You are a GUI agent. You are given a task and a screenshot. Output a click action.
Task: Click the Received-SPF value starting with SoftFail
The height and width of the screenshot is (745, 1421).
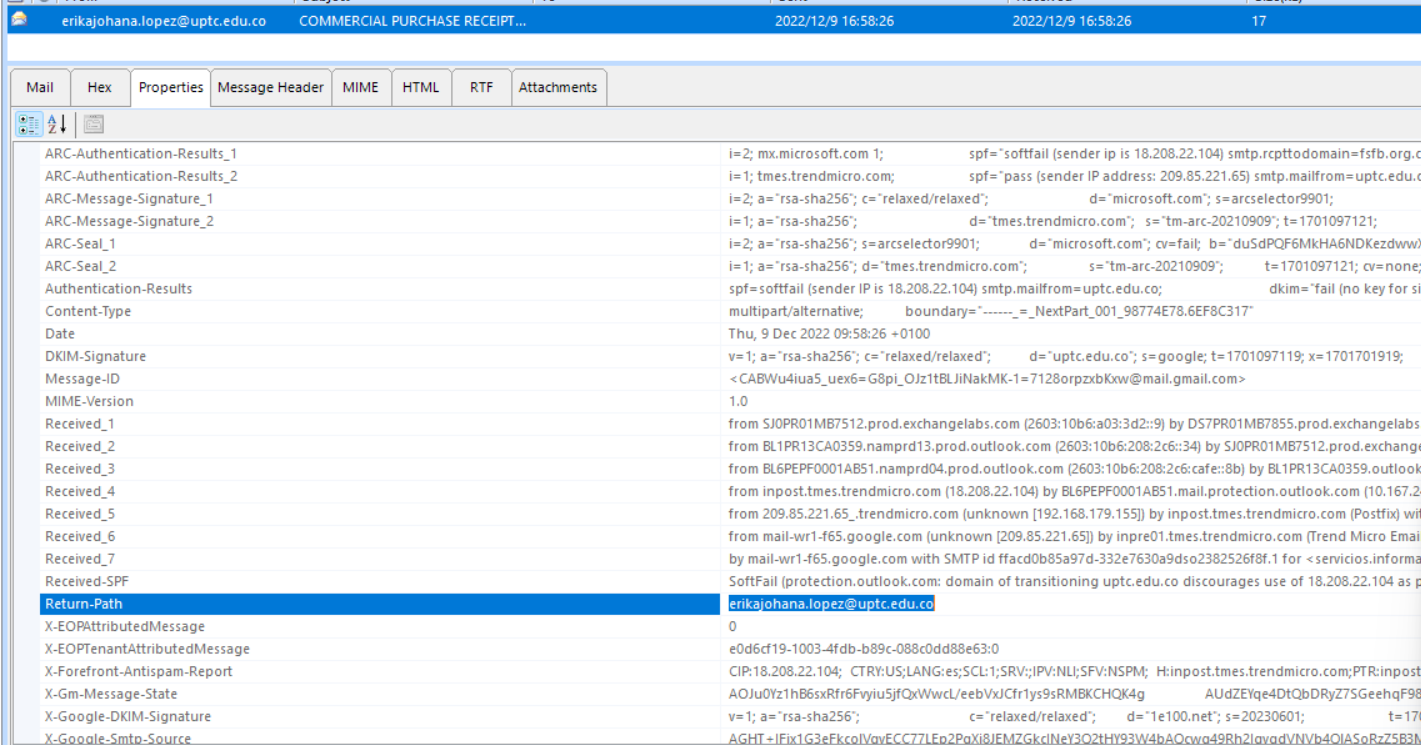tap(1074, 581)
